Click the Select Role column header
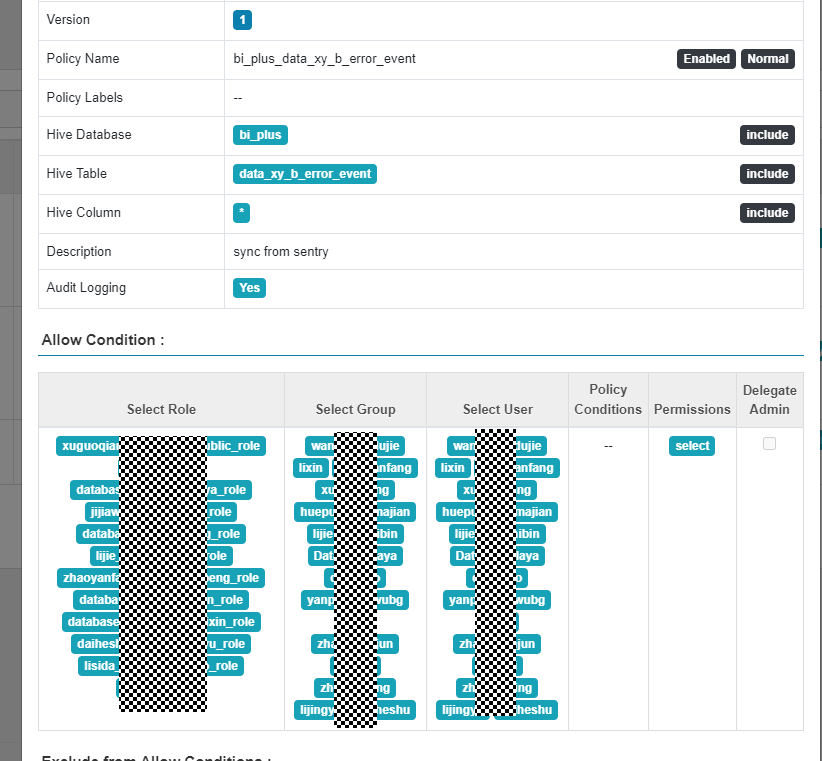This screenshot has height=761, width=822. (161, 409)
